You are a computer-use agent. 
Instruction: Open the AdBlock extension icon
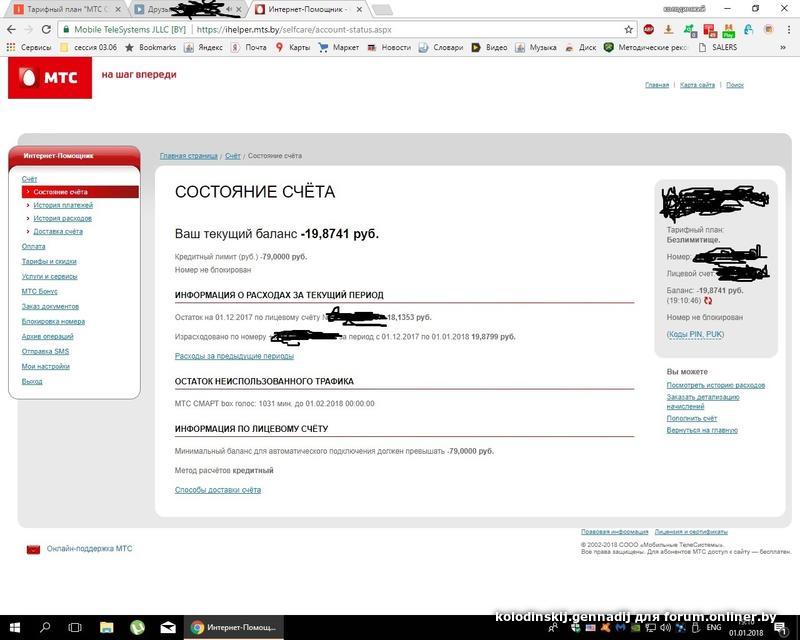[648, 30]
